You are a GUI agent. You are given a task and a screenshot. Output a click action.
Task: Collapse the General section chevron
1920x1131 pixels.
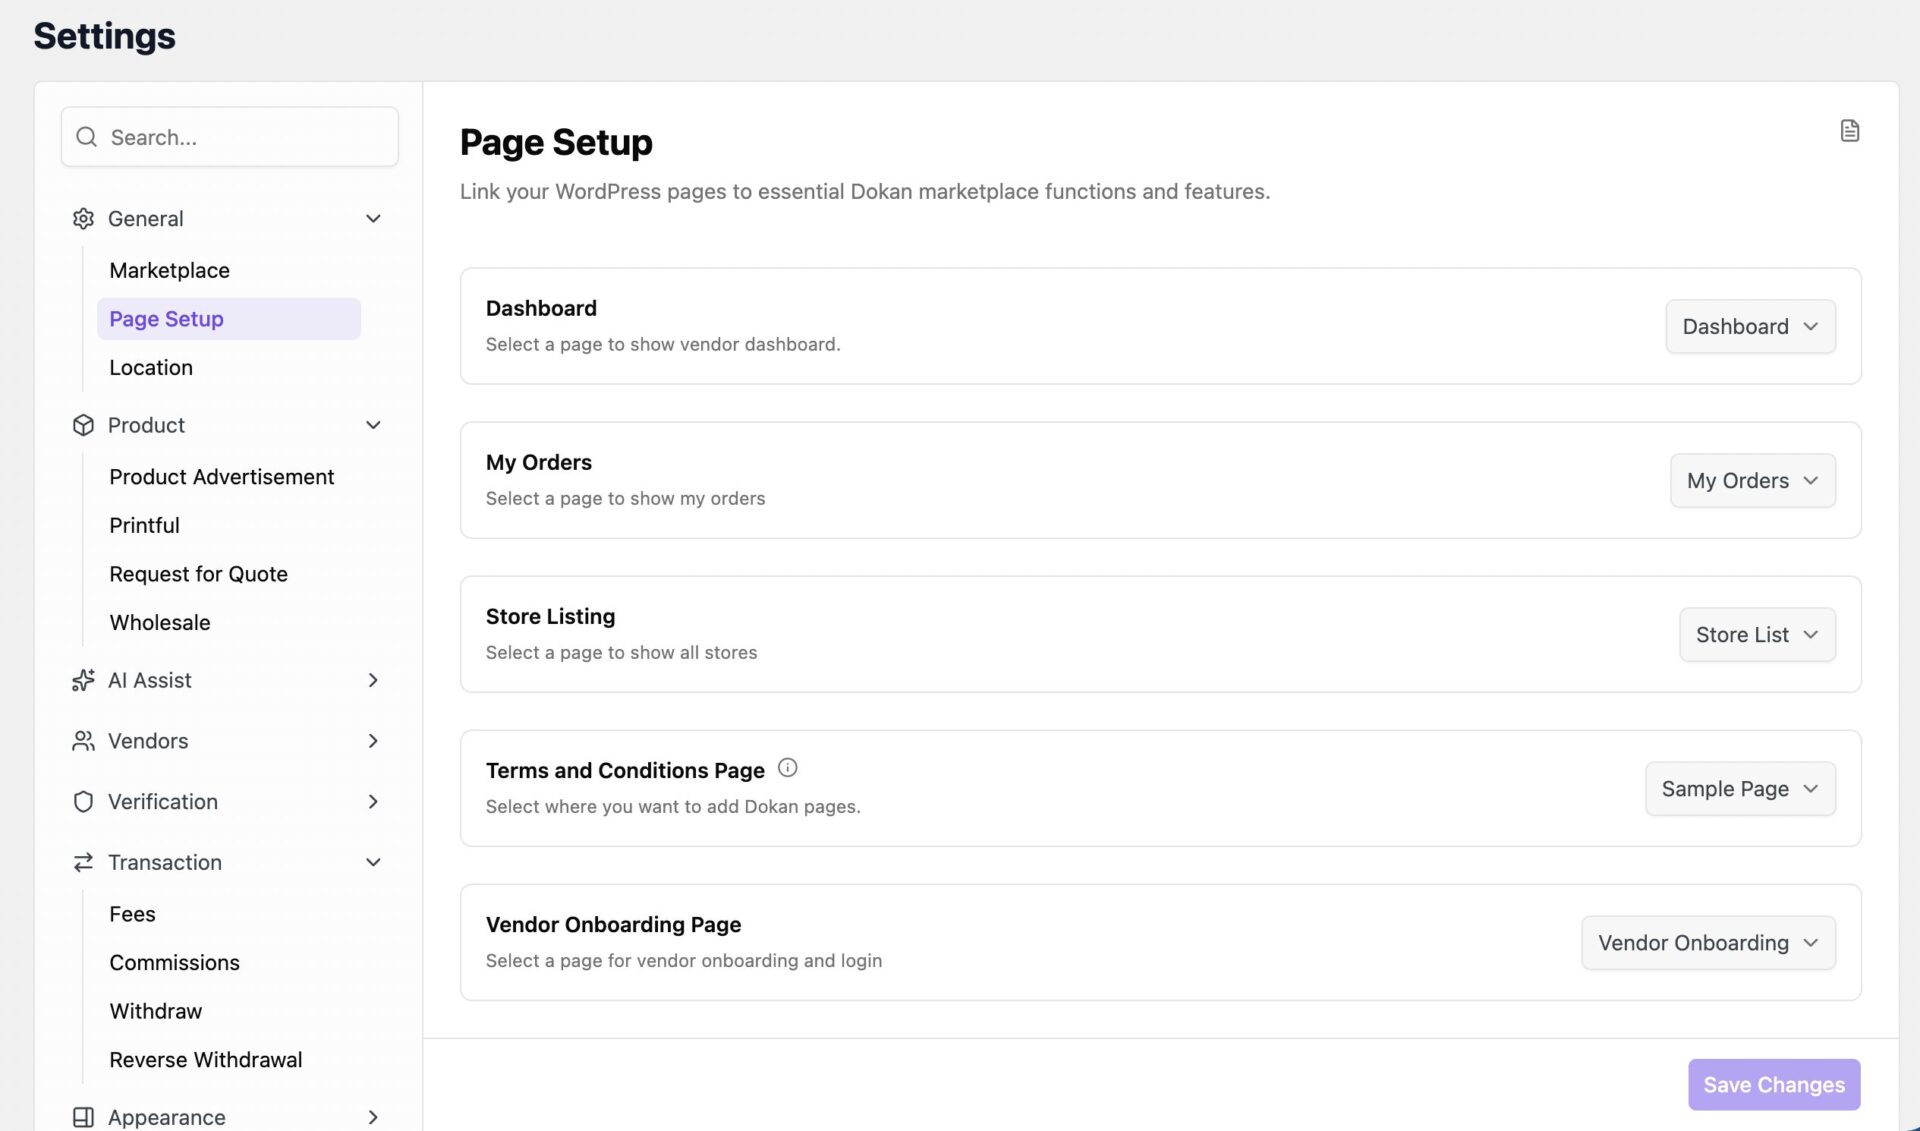[x=373, y=218]
